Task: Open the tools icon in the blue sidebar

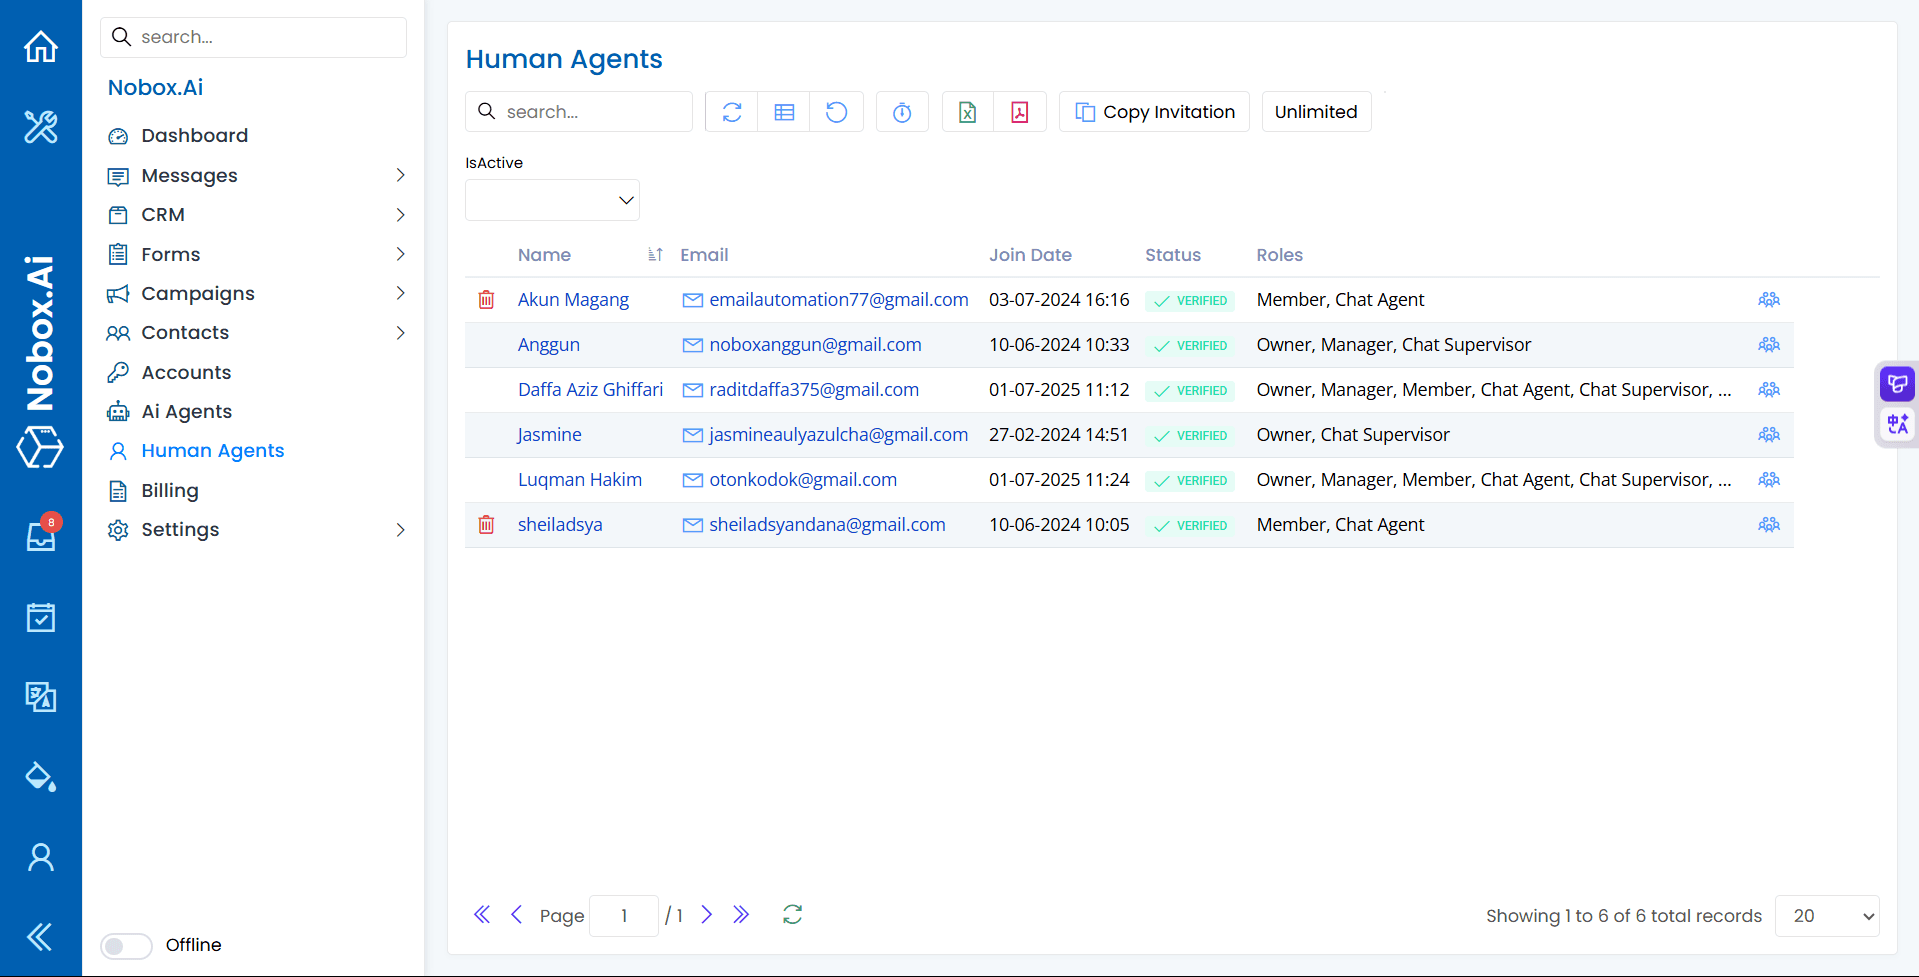Action: (40, 128)
